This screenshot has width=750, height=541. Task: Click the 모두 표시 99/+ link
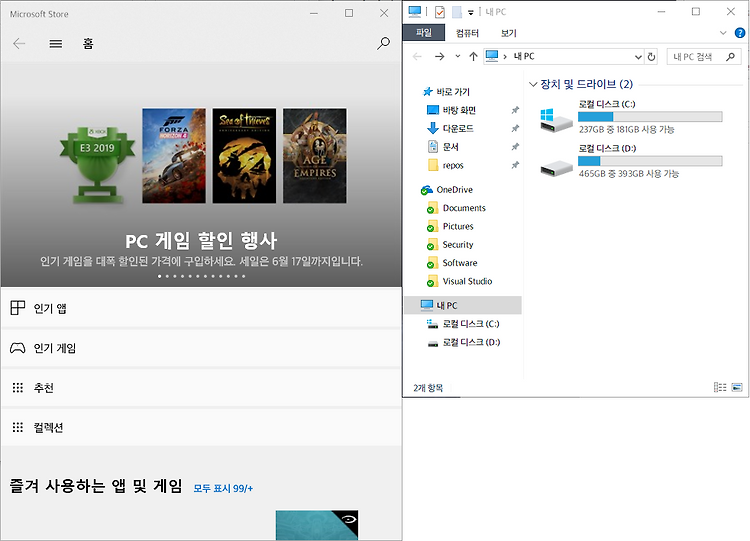click(223, 488)
